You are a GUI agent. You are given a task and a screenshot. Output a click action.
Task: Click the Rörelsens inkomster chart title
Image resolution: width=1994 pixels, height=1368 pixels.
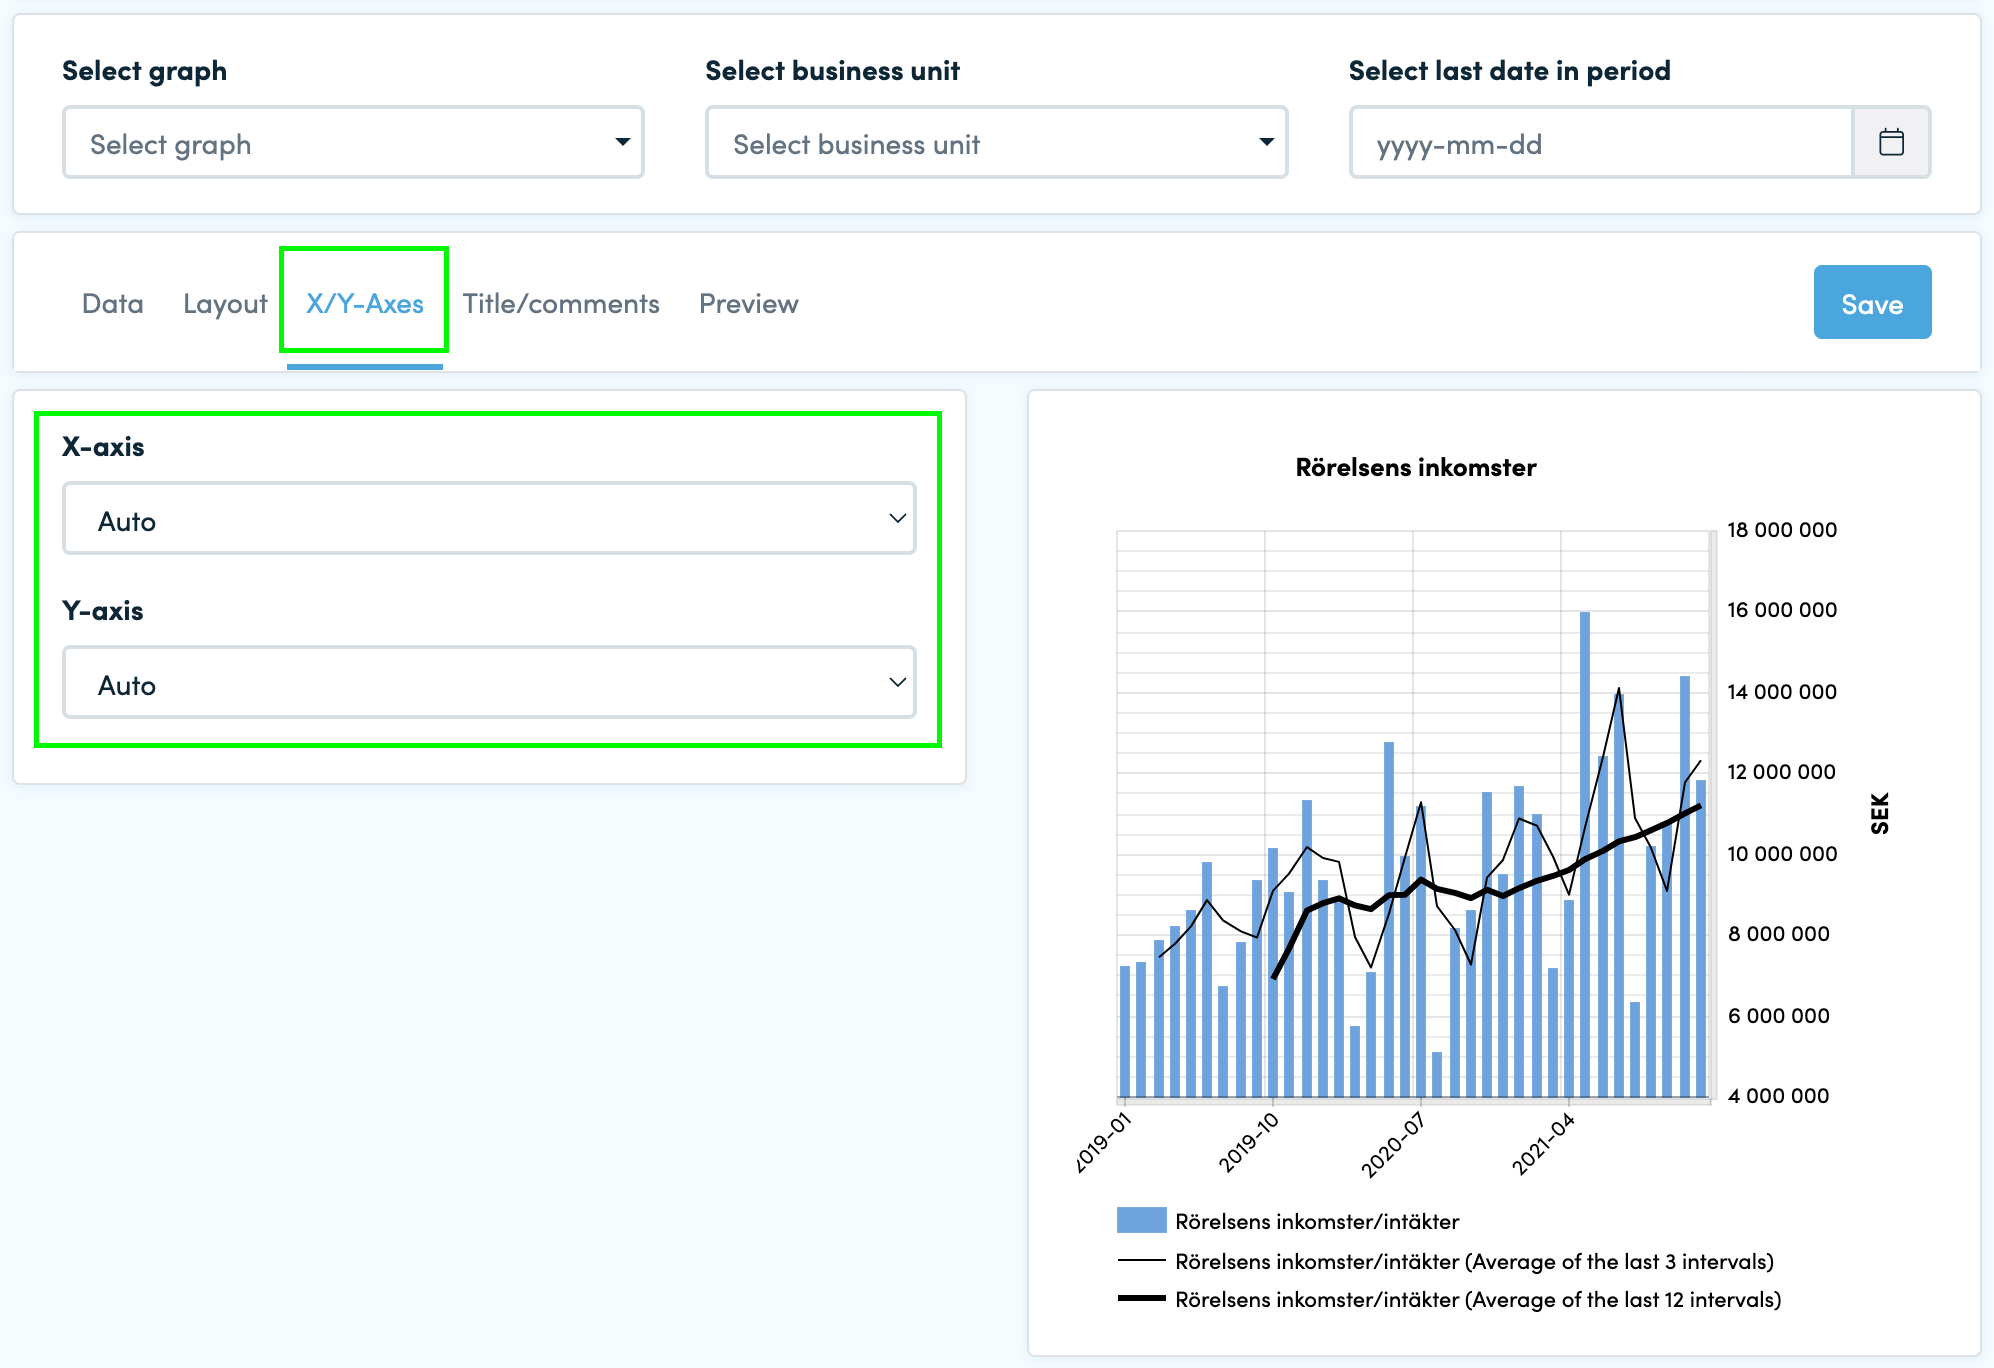(x=1415, y=467)
